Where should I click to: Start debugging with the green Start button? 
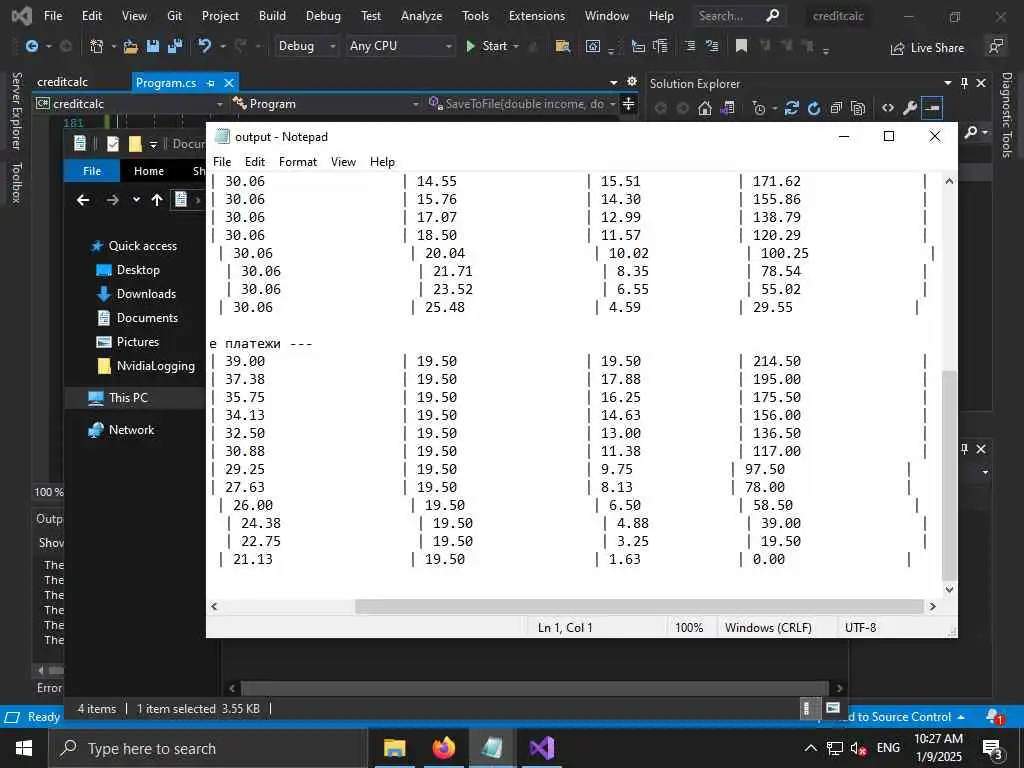(x=487, y=46)
